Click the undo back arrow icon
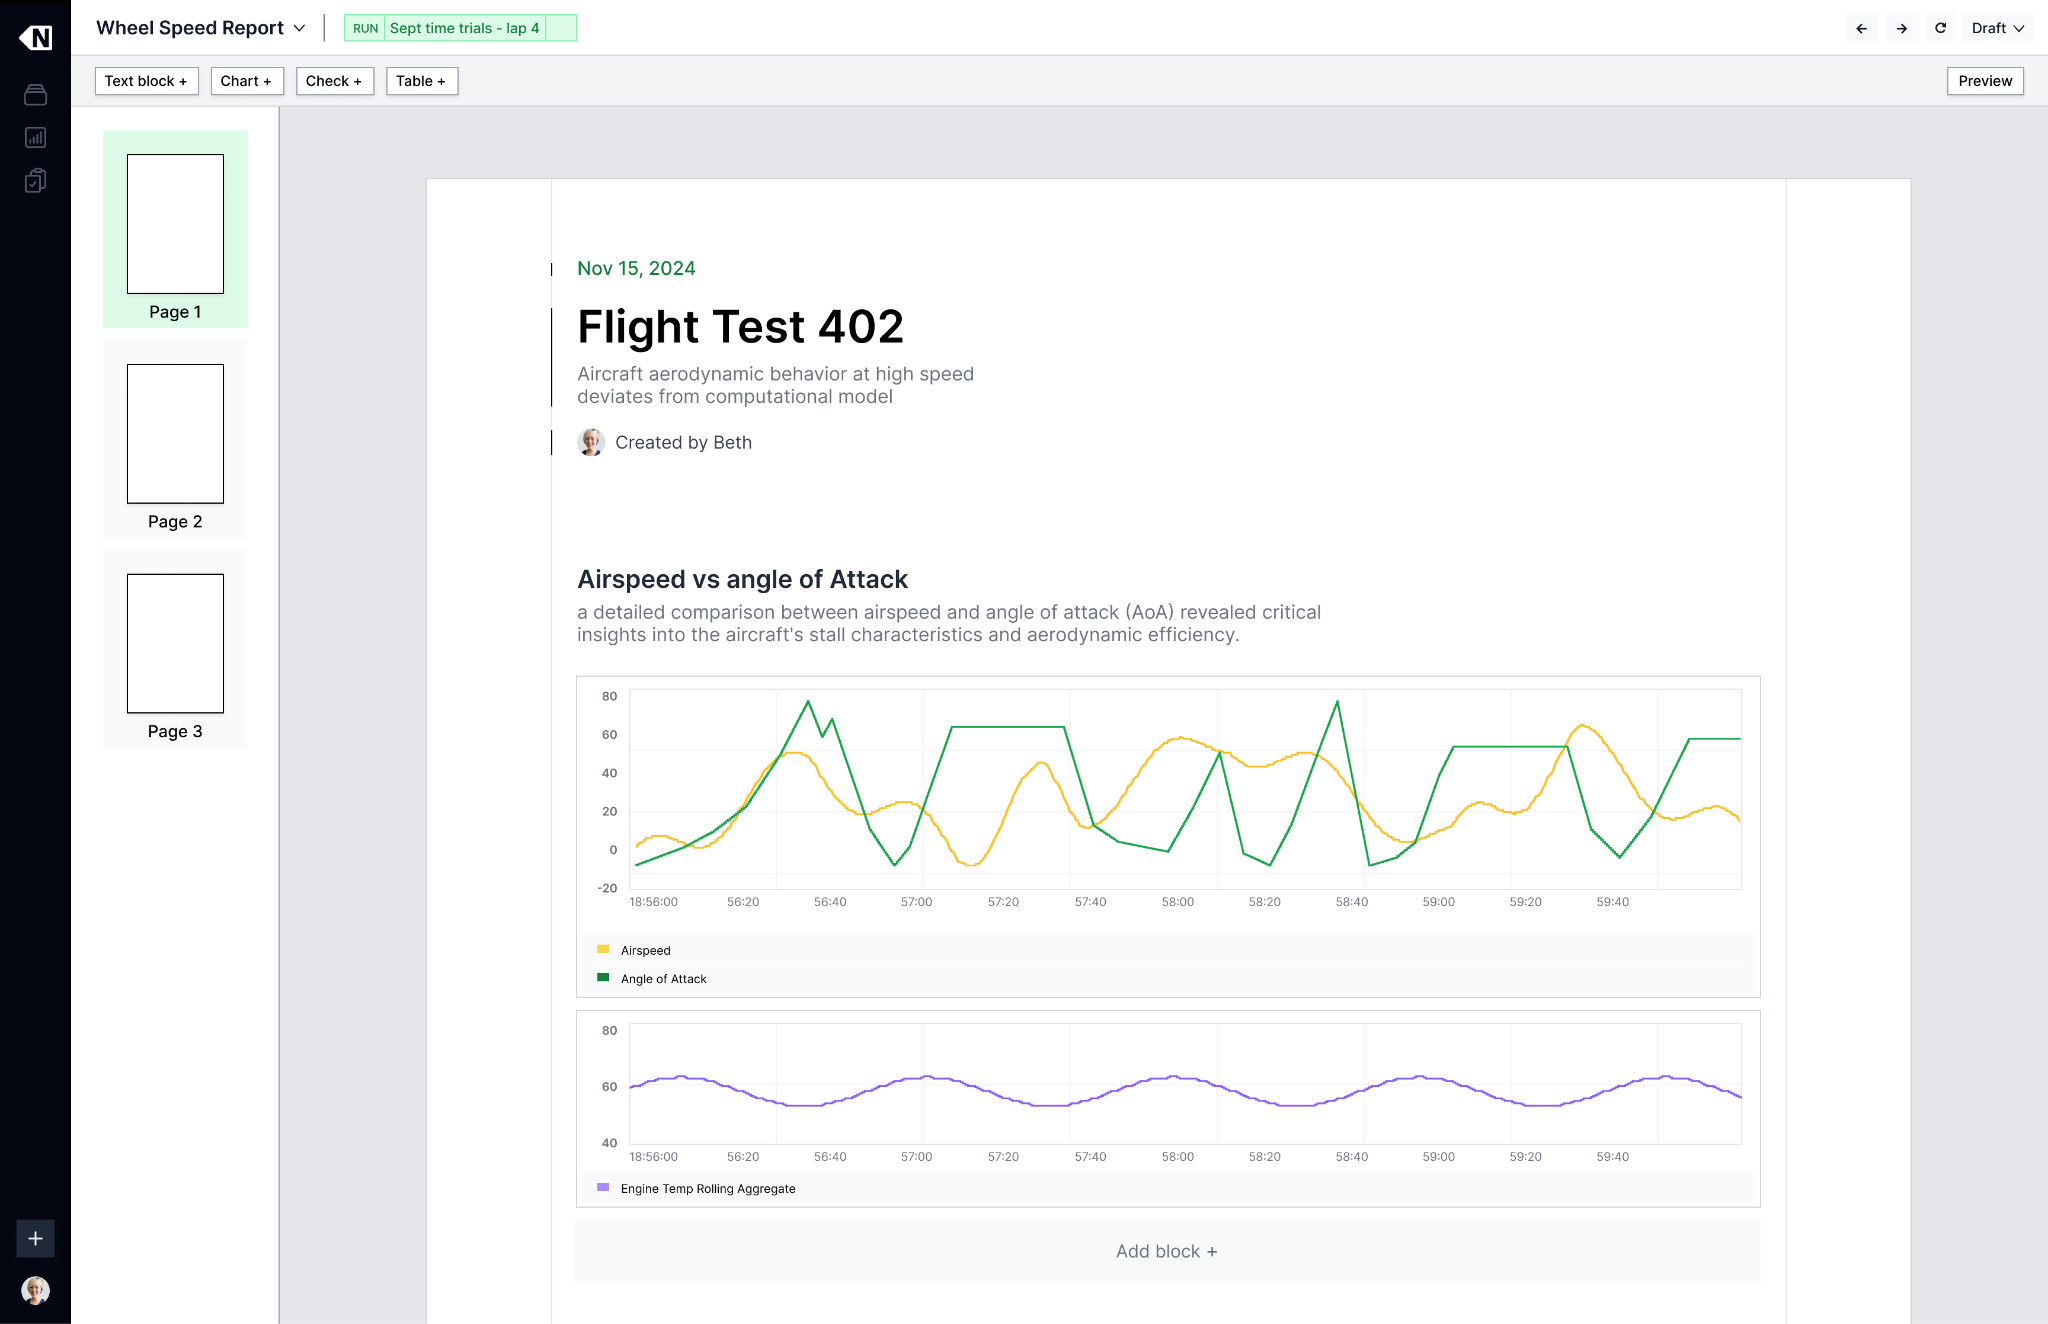 (1861, 28)
